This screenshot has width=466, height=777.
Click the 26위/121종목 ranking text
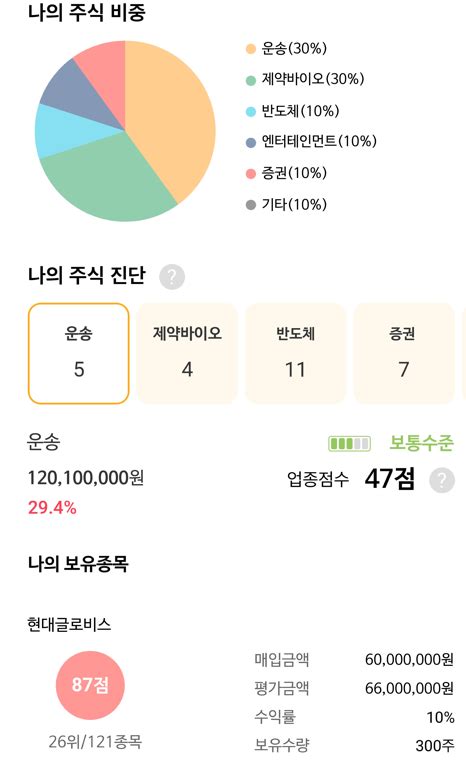[x=95, y=742]
